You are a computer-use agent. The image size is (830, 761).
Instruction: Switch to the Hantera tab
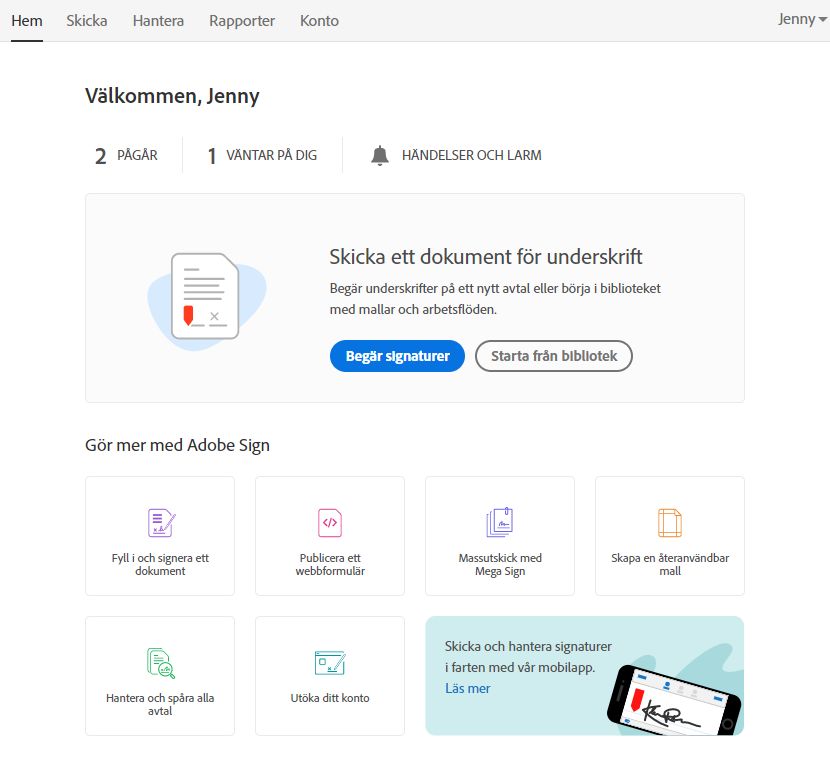[x=158, y=21]
